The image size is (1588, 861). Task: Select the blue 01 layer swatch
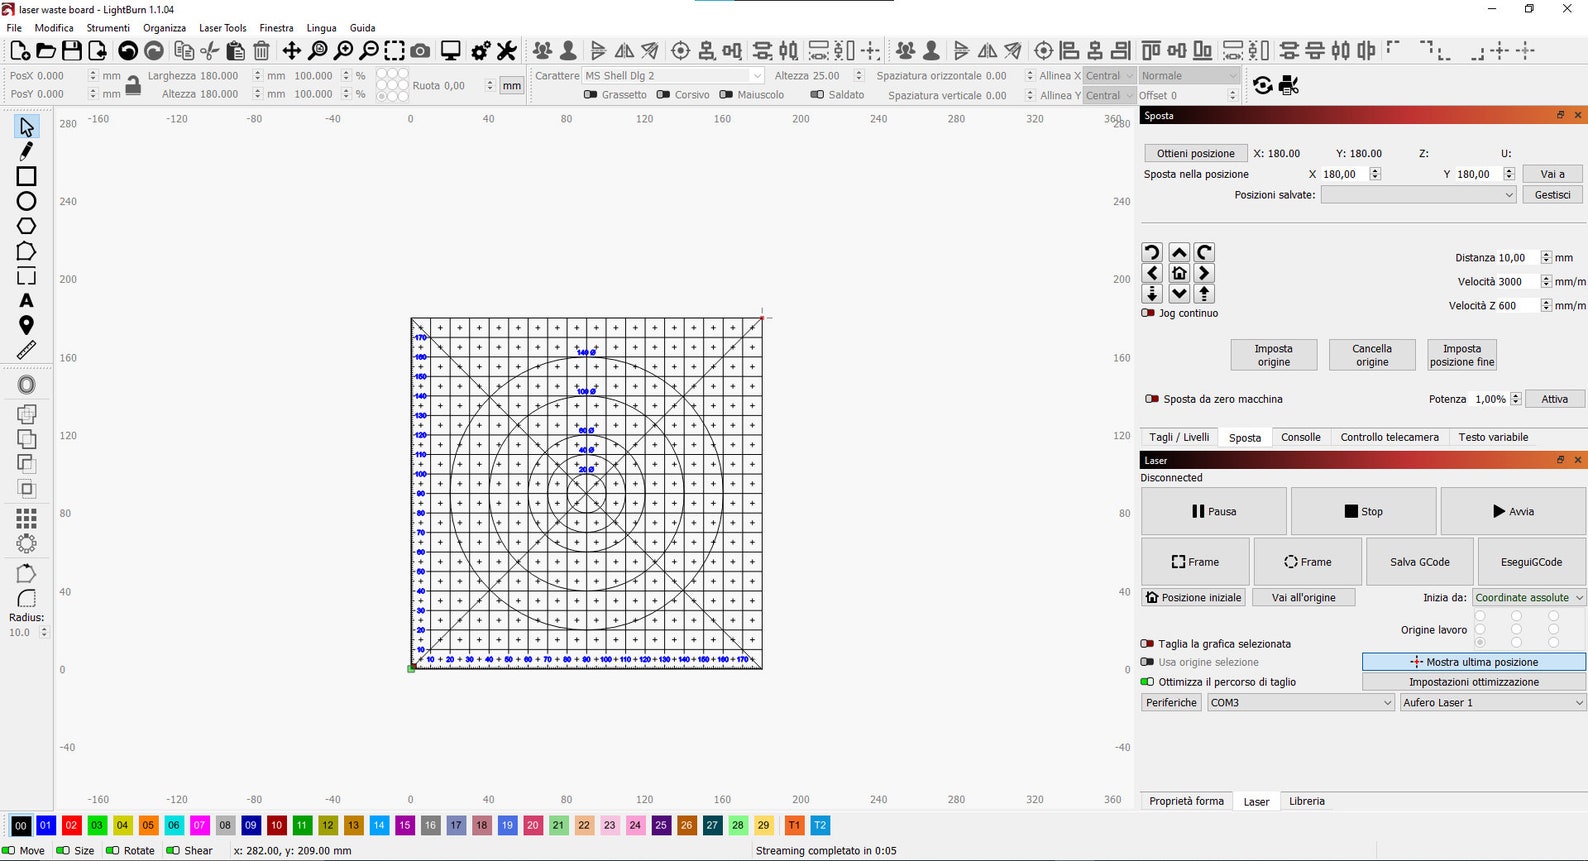click(45, 826)
